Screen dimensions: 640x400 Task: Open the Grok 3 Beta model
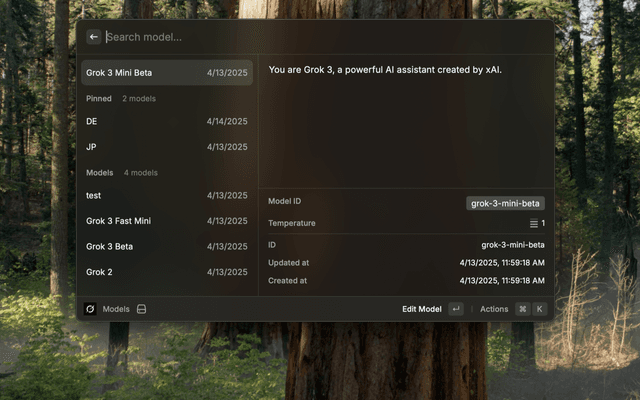click(167, 246)
